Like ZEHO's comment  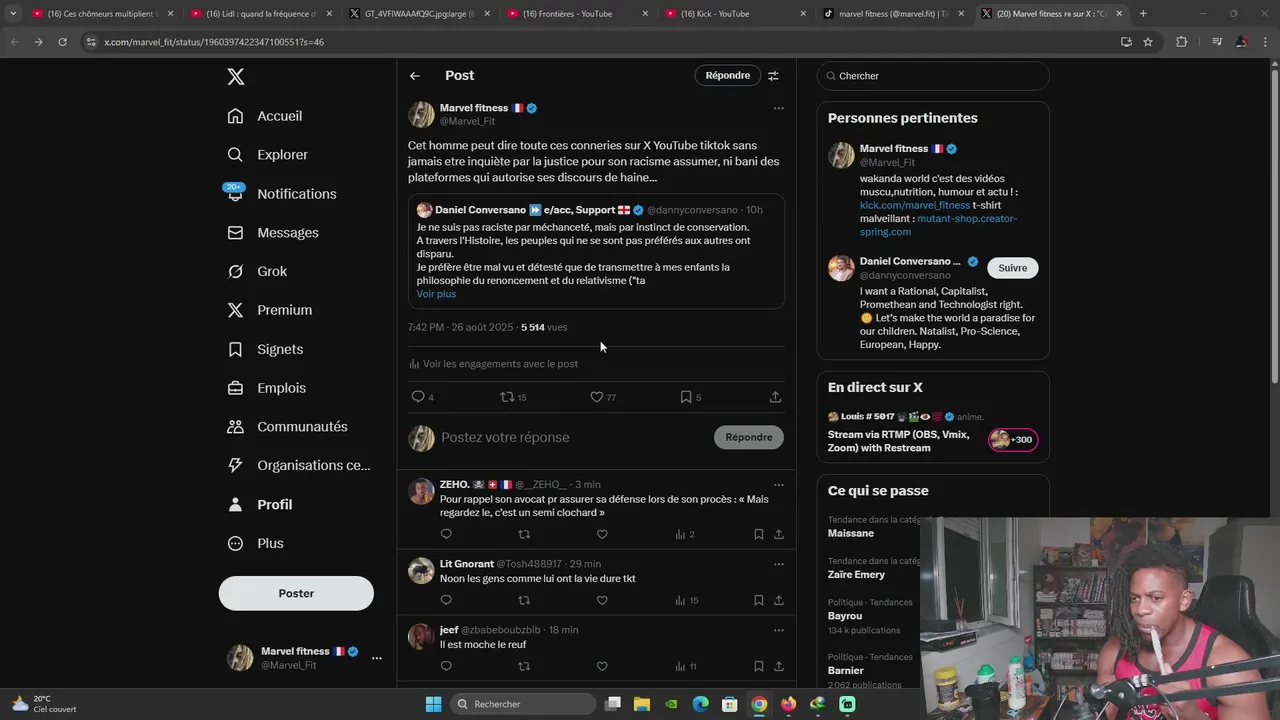602,534
